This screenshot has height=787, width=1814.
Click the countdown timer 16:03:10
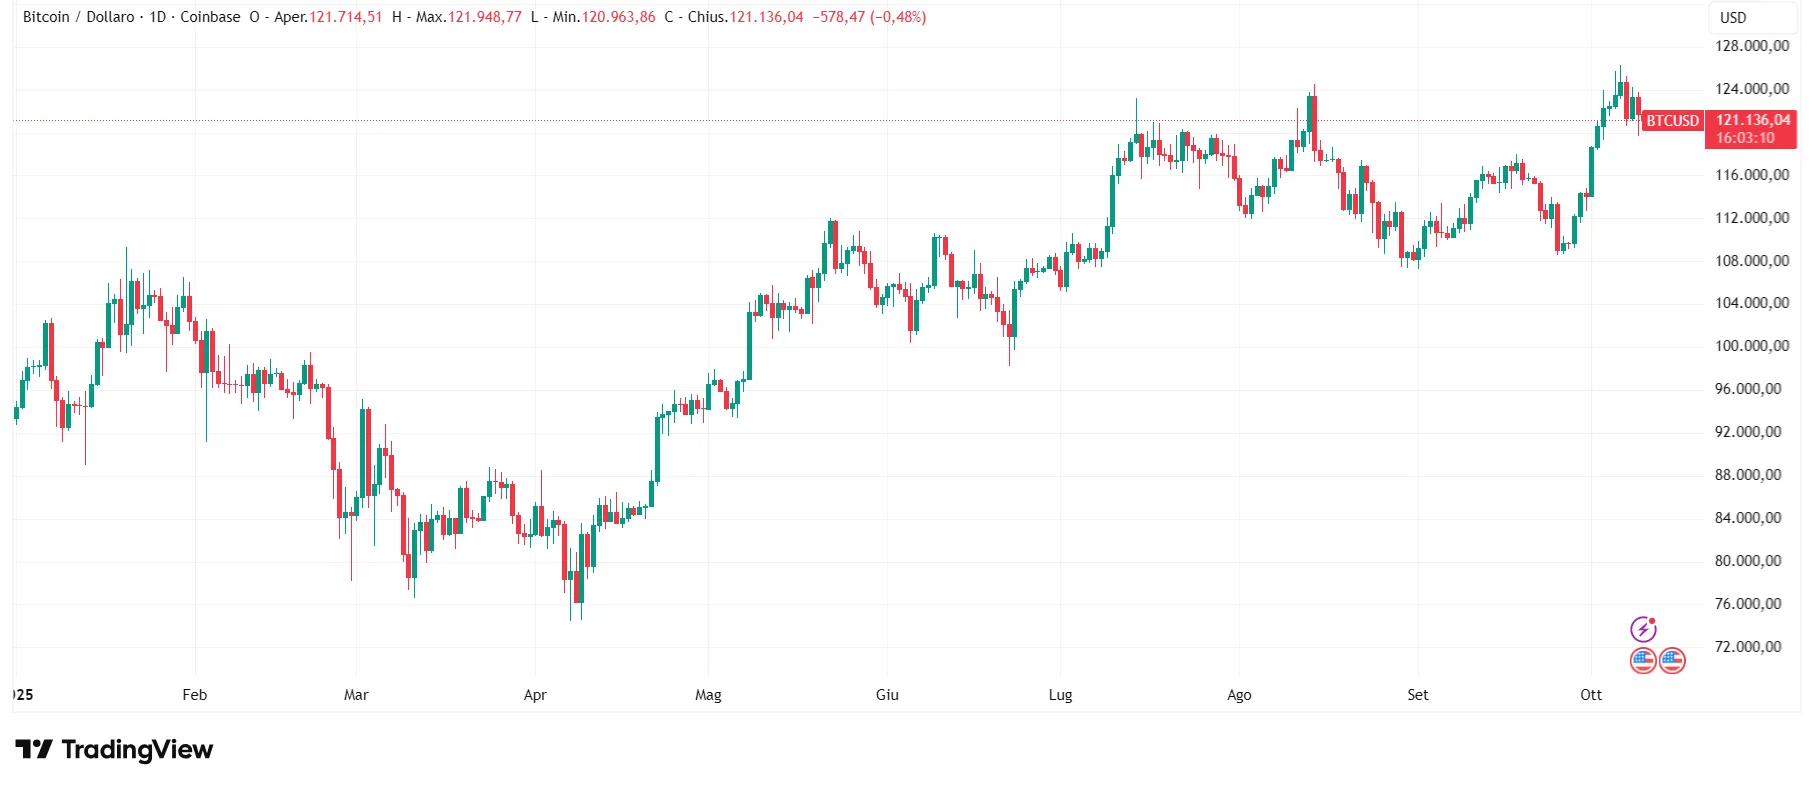point(1745,138)
